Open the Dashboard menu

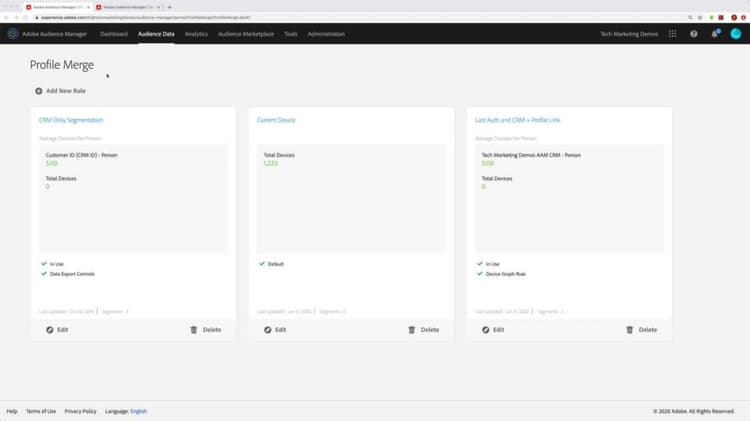[114, 34]
